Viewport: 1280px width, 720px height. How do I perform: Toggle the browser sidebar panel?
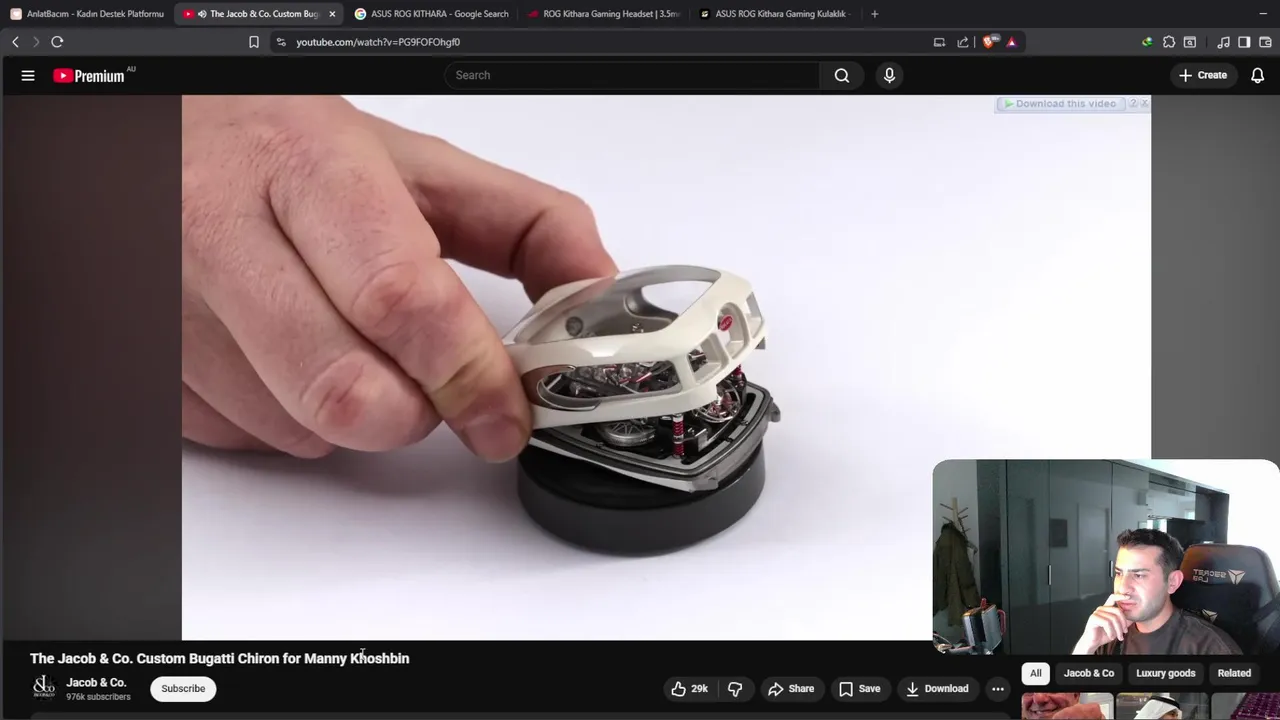(1244, 42)
